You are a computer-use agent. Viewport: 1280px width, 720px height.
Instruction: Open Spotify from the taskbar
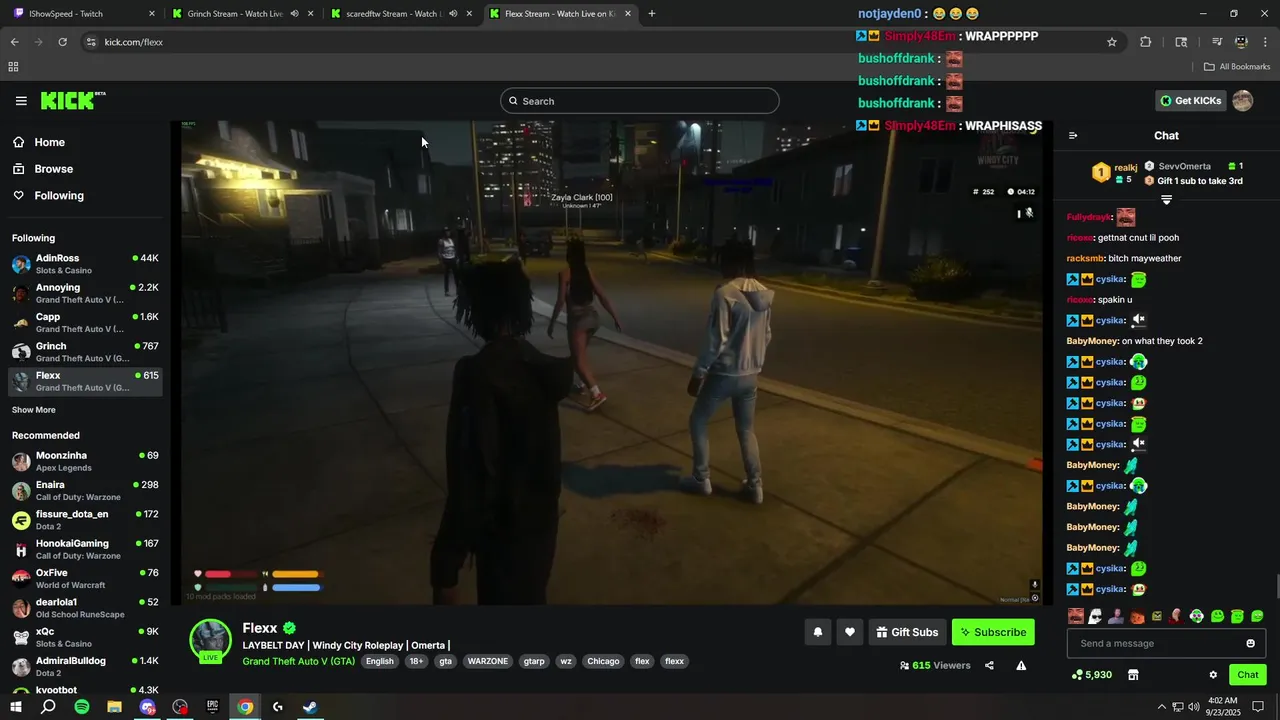[82, 707]
